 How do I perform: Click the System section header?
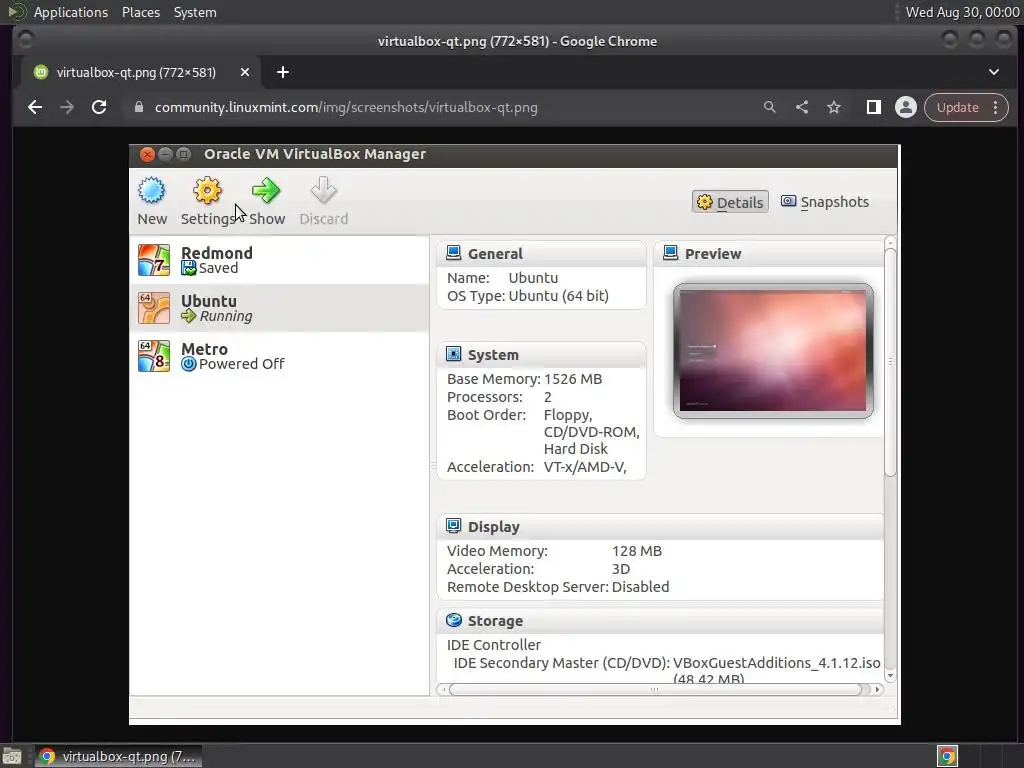coord(541,354)
